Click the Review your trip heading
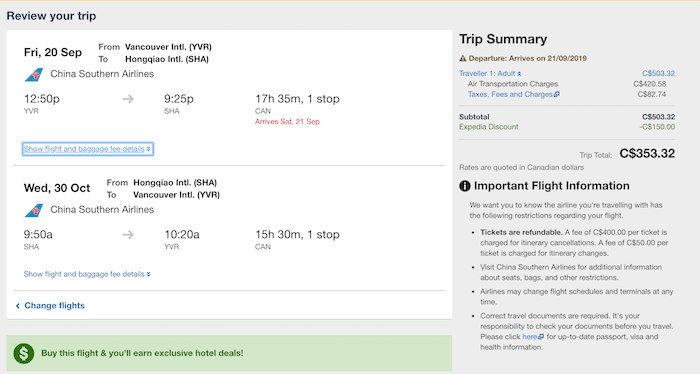Screen dimensions: 700x374 coord(51,16)
